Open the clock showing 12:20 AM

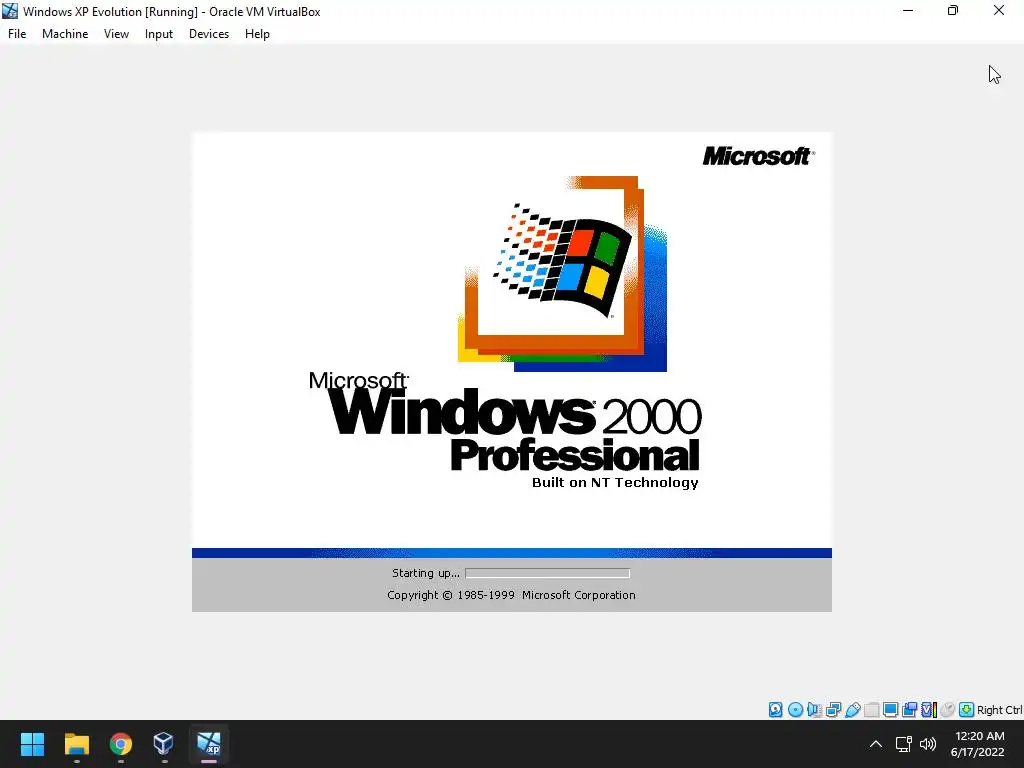pyautogui.click(x=977, y=744)
